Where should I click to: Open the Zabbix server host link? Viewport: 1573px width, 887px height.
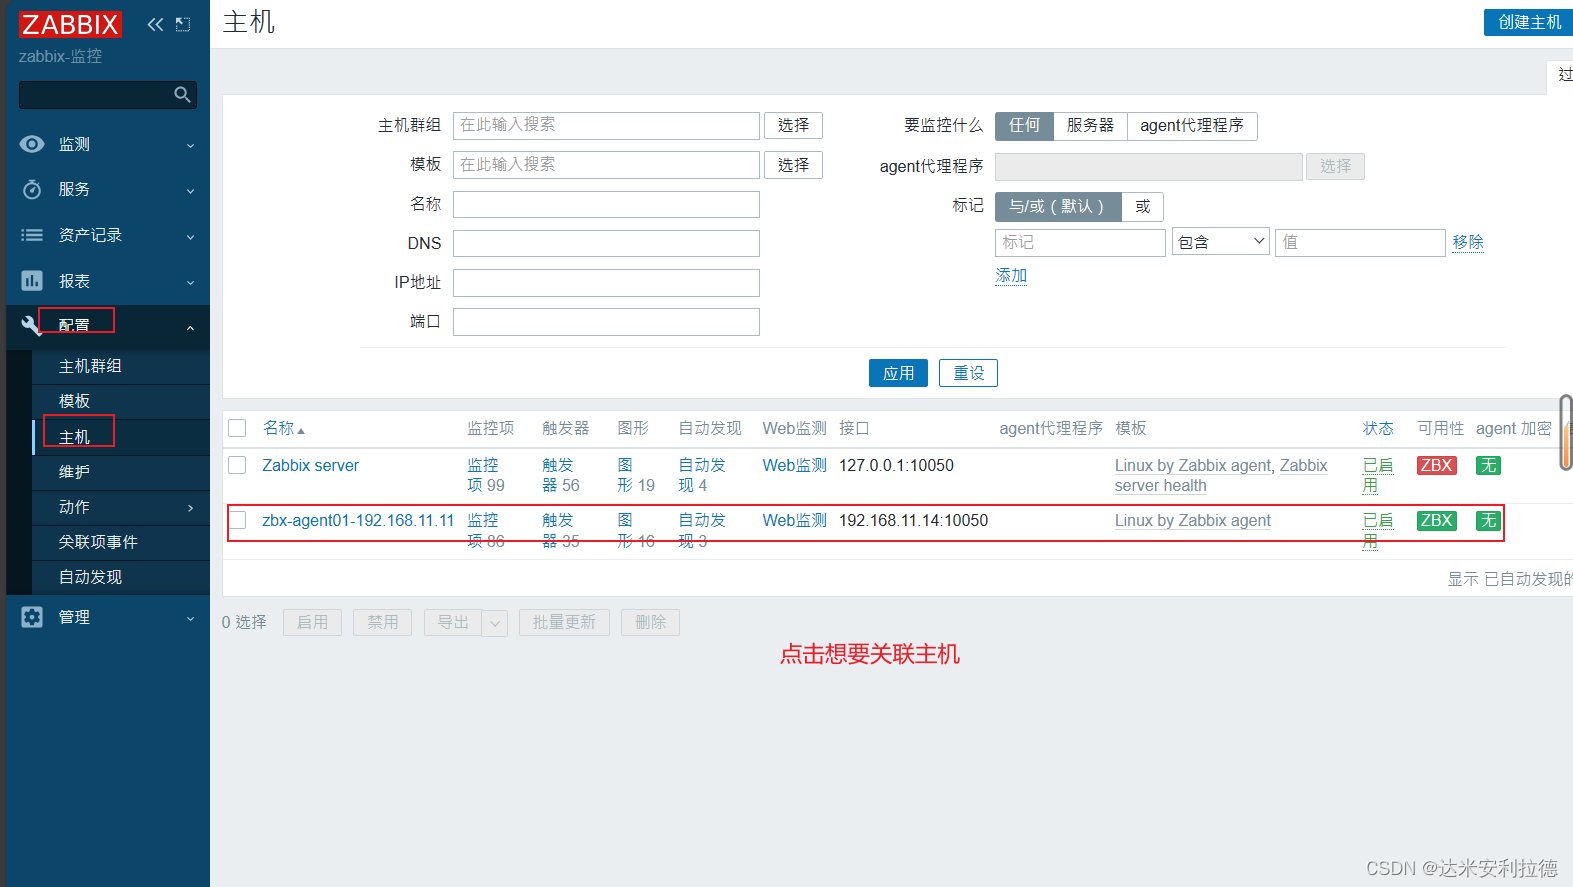coord(310,465)
